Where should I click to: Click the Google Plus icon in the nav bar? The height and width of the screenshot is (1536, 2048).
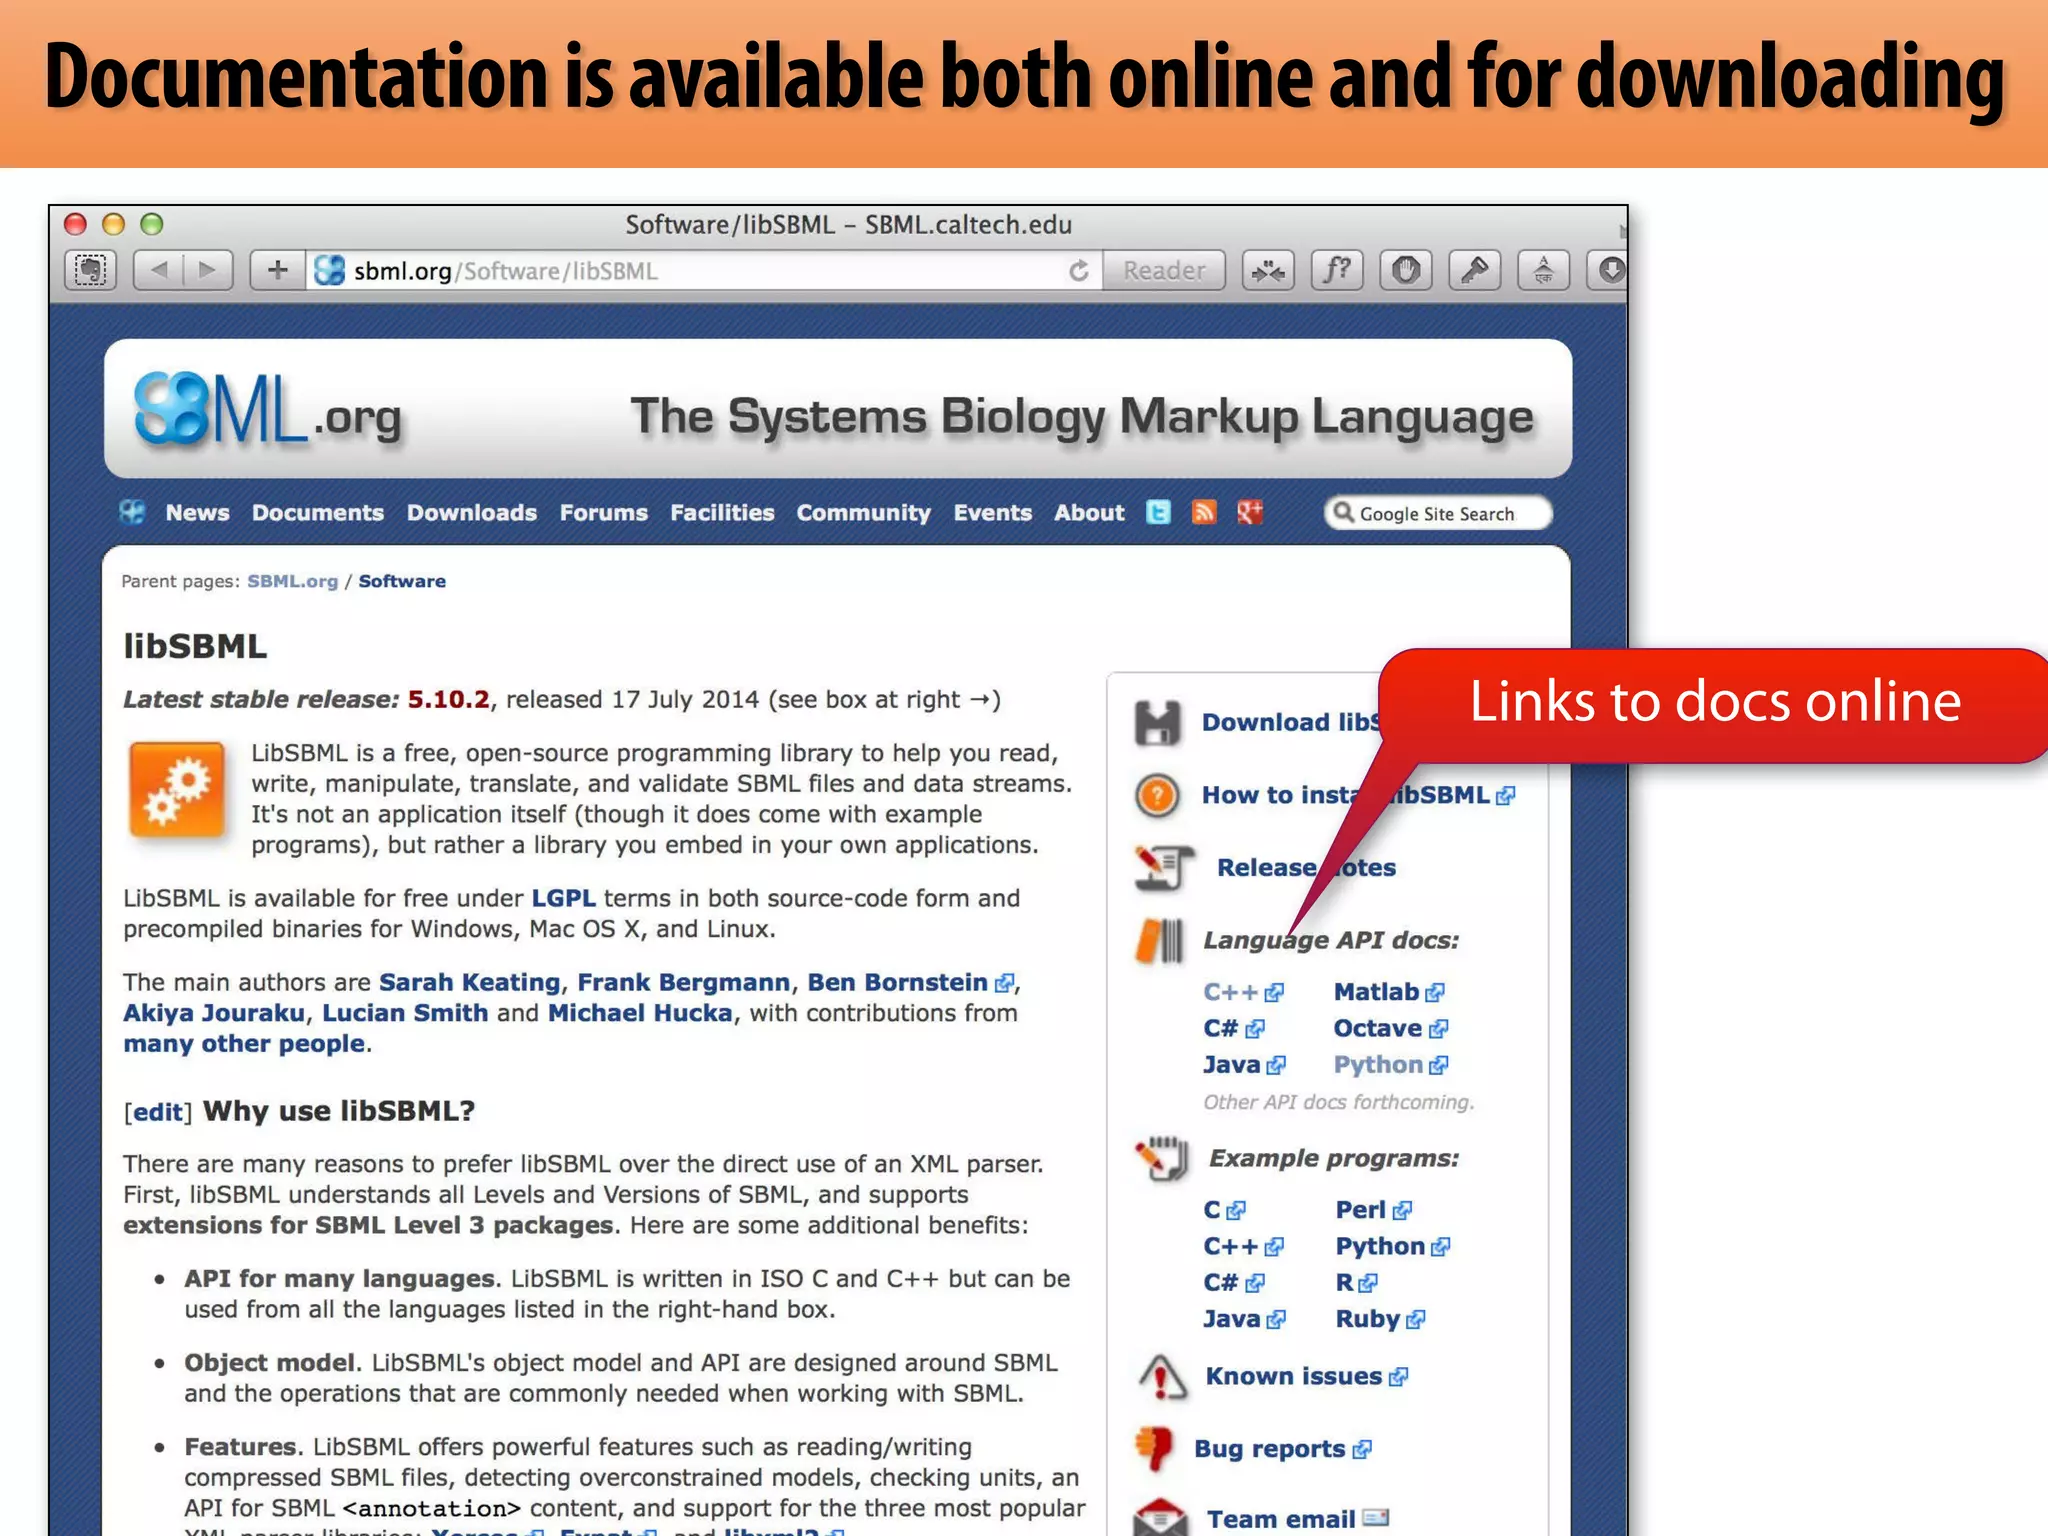click(x=1250, y=512)
